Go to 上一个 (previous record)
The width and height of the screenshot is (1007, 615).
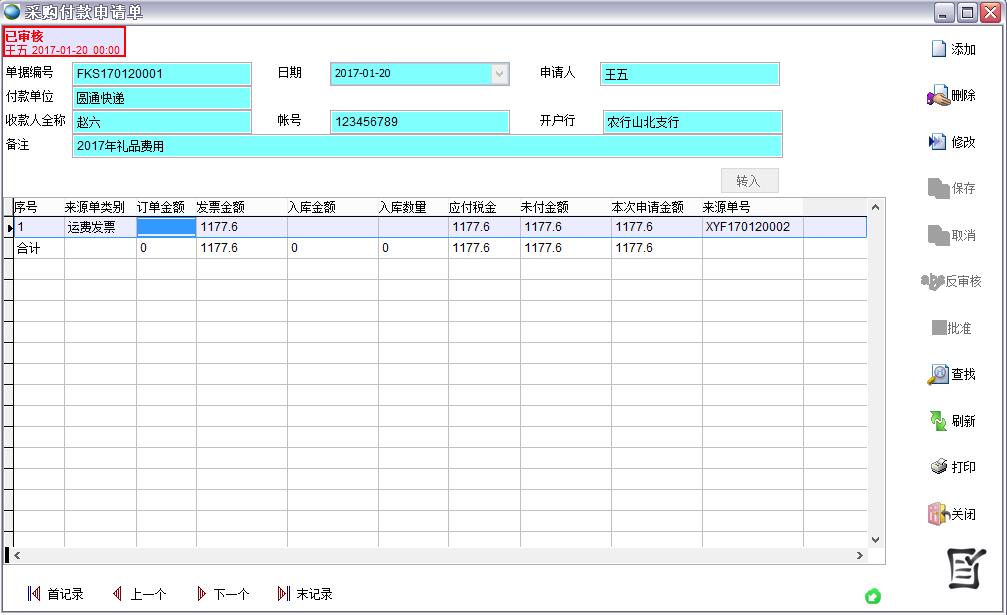(139, 594)
